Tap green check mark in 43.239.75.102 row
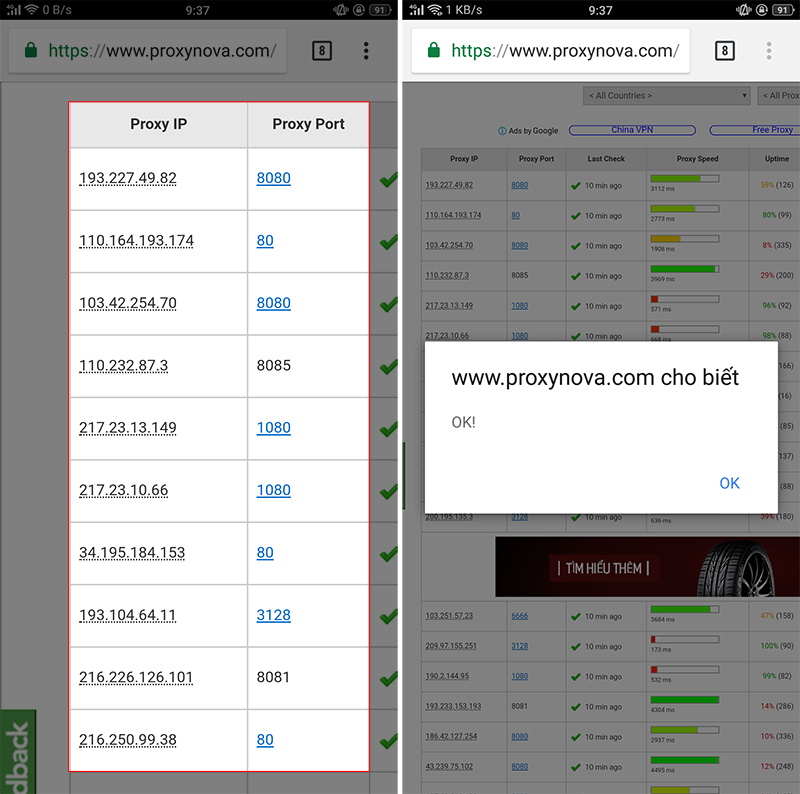The image size is (800, 794). (x=576, y=767)
